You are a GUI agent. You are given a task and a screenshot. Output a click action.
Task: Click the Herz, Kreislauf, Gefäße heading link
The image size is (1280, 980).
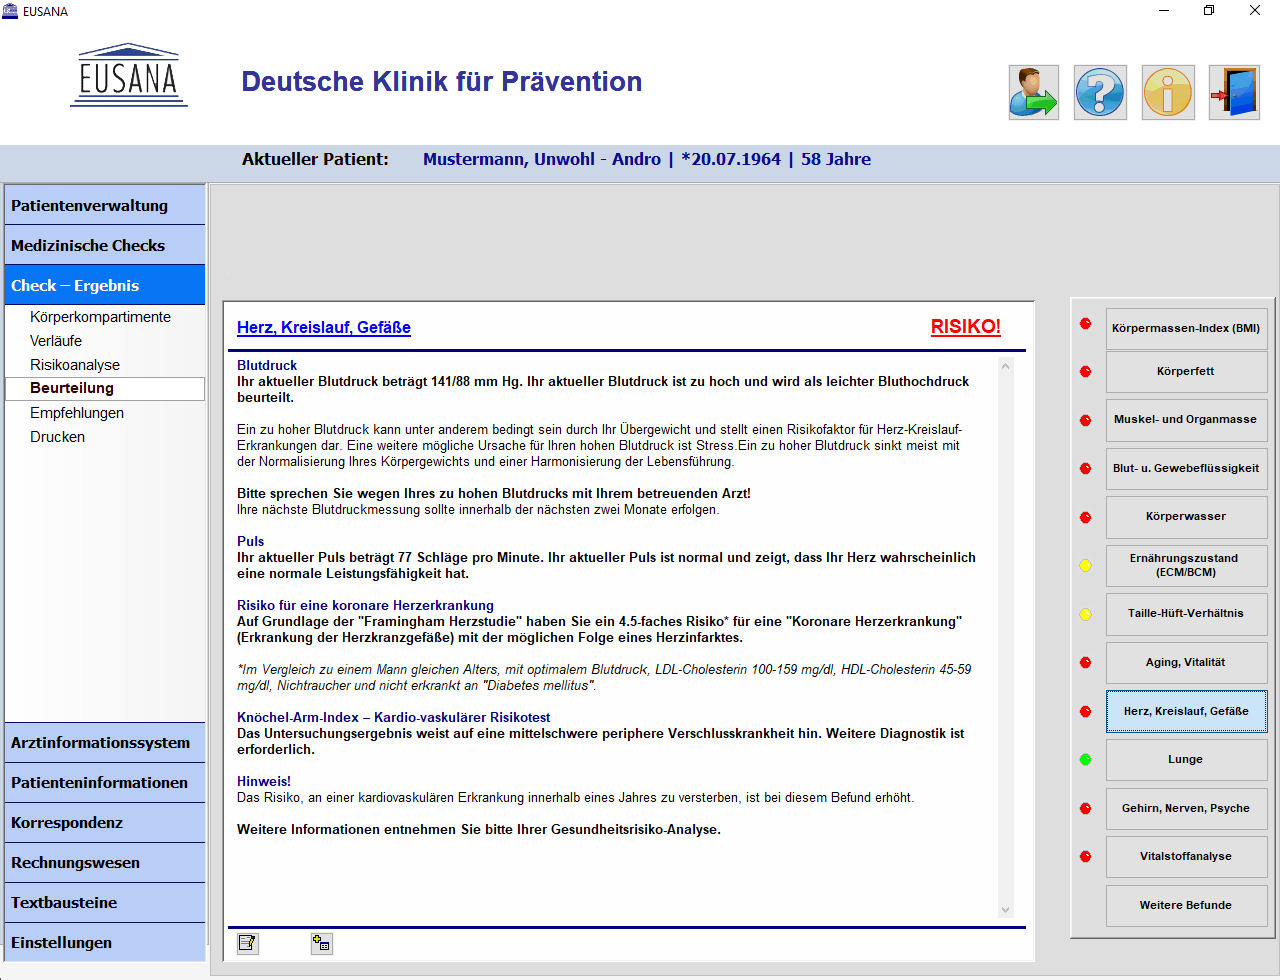[324, 327]
